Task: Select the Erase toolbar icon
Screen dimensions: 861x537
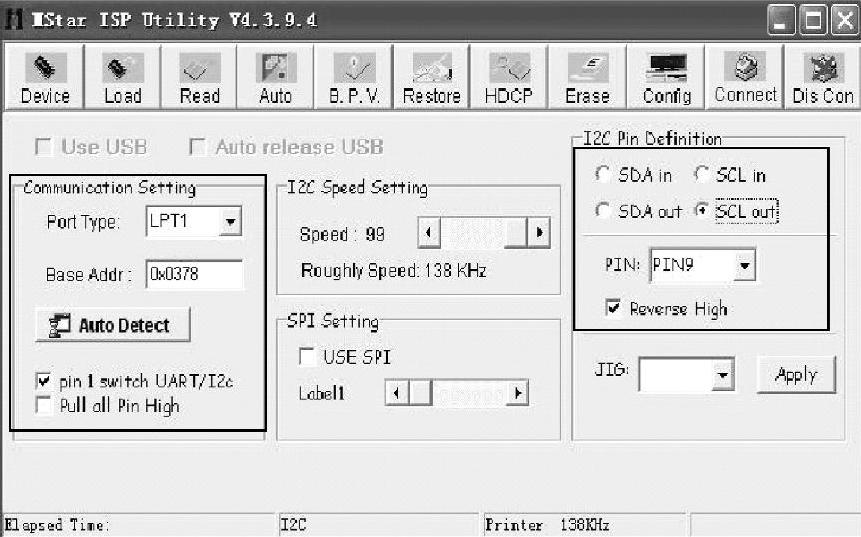Action: click(x=587, y=78)
